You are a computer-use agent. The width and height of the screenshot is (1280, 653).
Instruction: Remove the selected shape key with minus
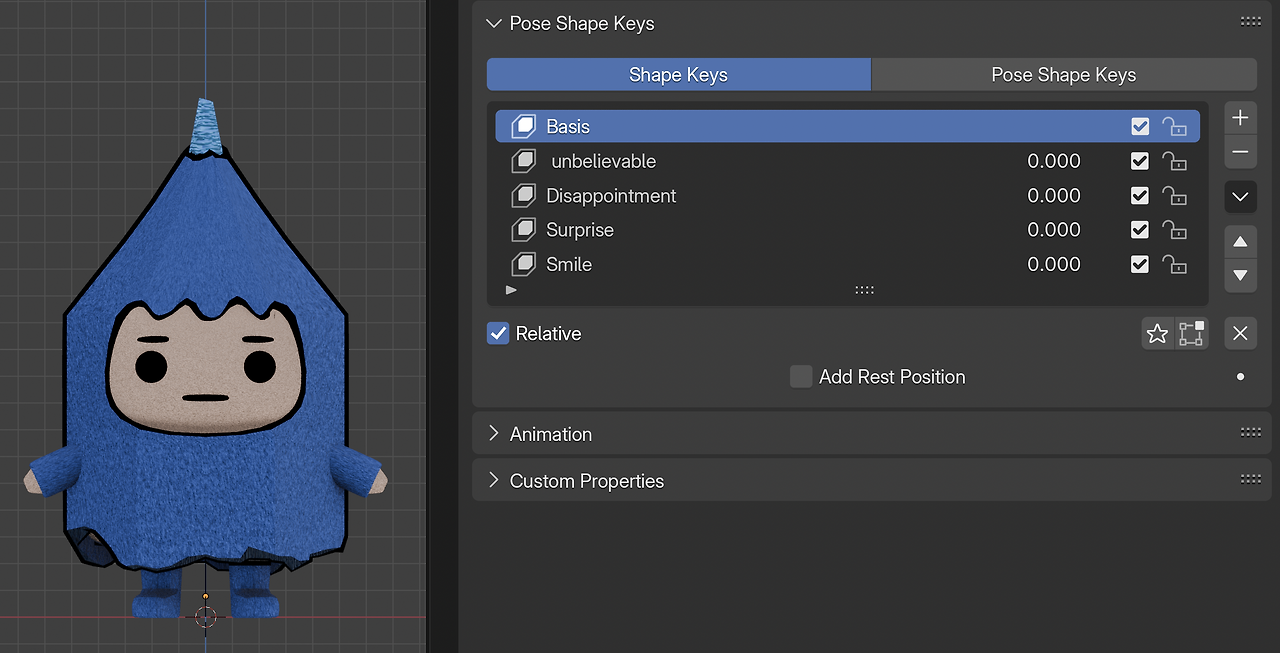[x=1240, y=152]
